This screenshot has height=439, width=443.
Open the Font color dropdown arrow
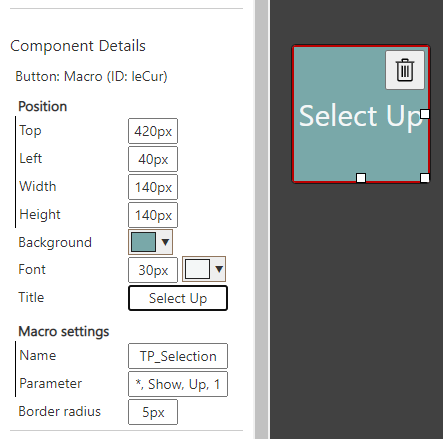coord(219,269)
